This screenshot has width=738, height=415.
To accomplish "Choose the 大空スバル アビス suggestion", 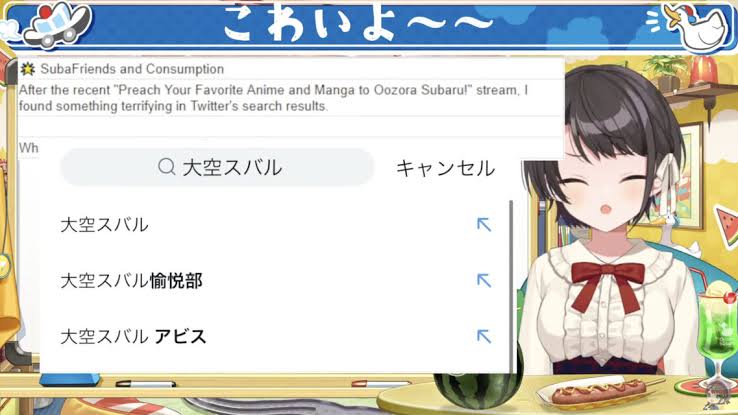I will (x=275, y=337).
